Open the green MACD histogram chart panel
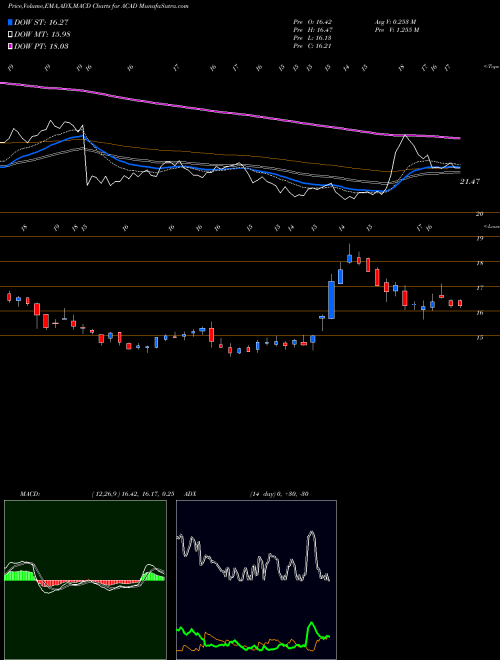Viewport: 500px width, 660px height. point(85,580)
